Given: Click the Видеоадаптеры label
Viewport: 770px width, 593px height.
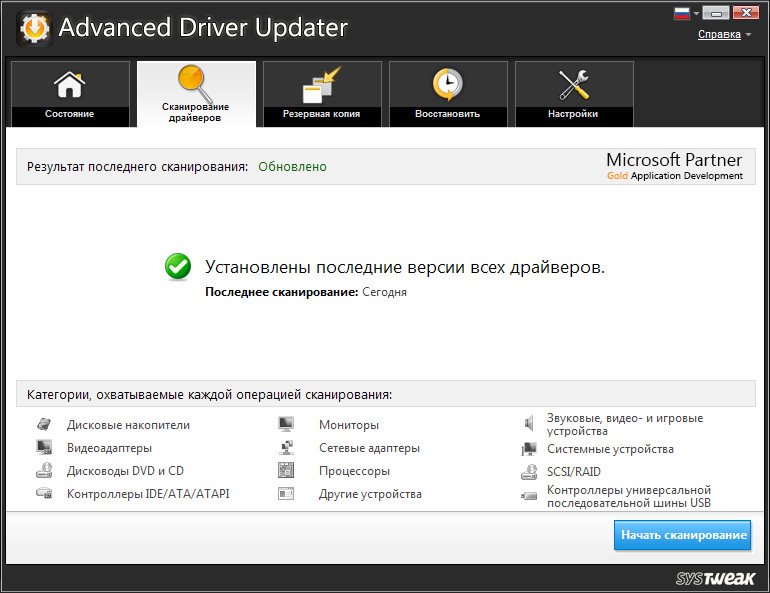Looking at the screenshot, I should [109, 448].
